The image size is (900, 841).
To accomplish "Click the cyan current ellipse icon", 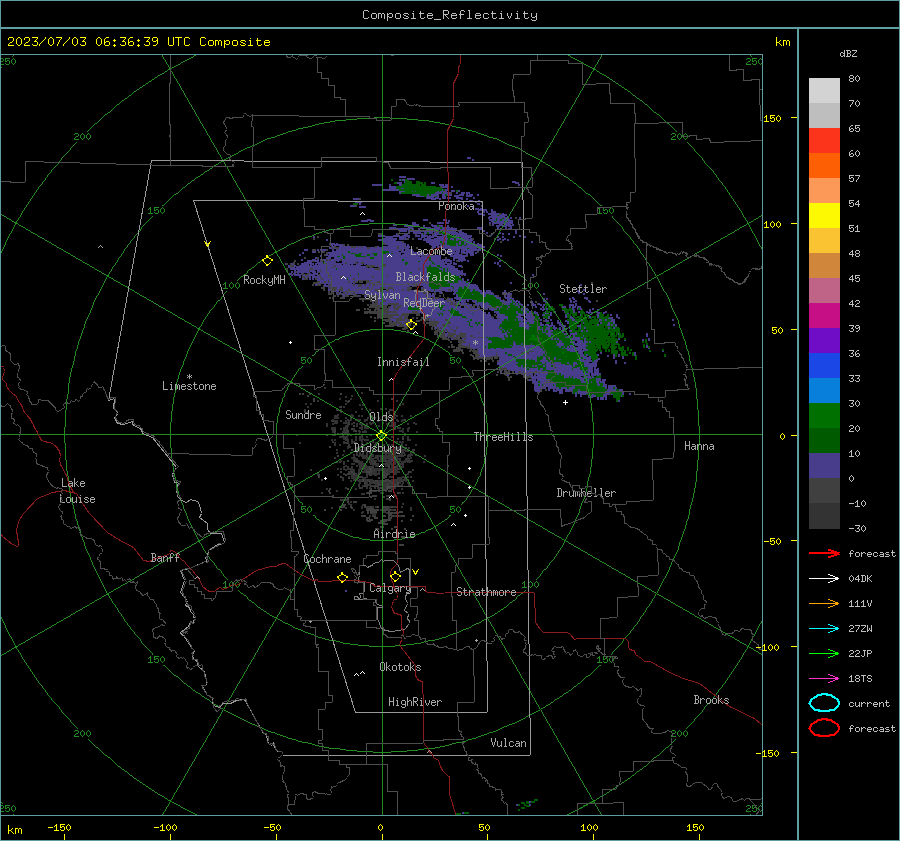I will (824, 703).
